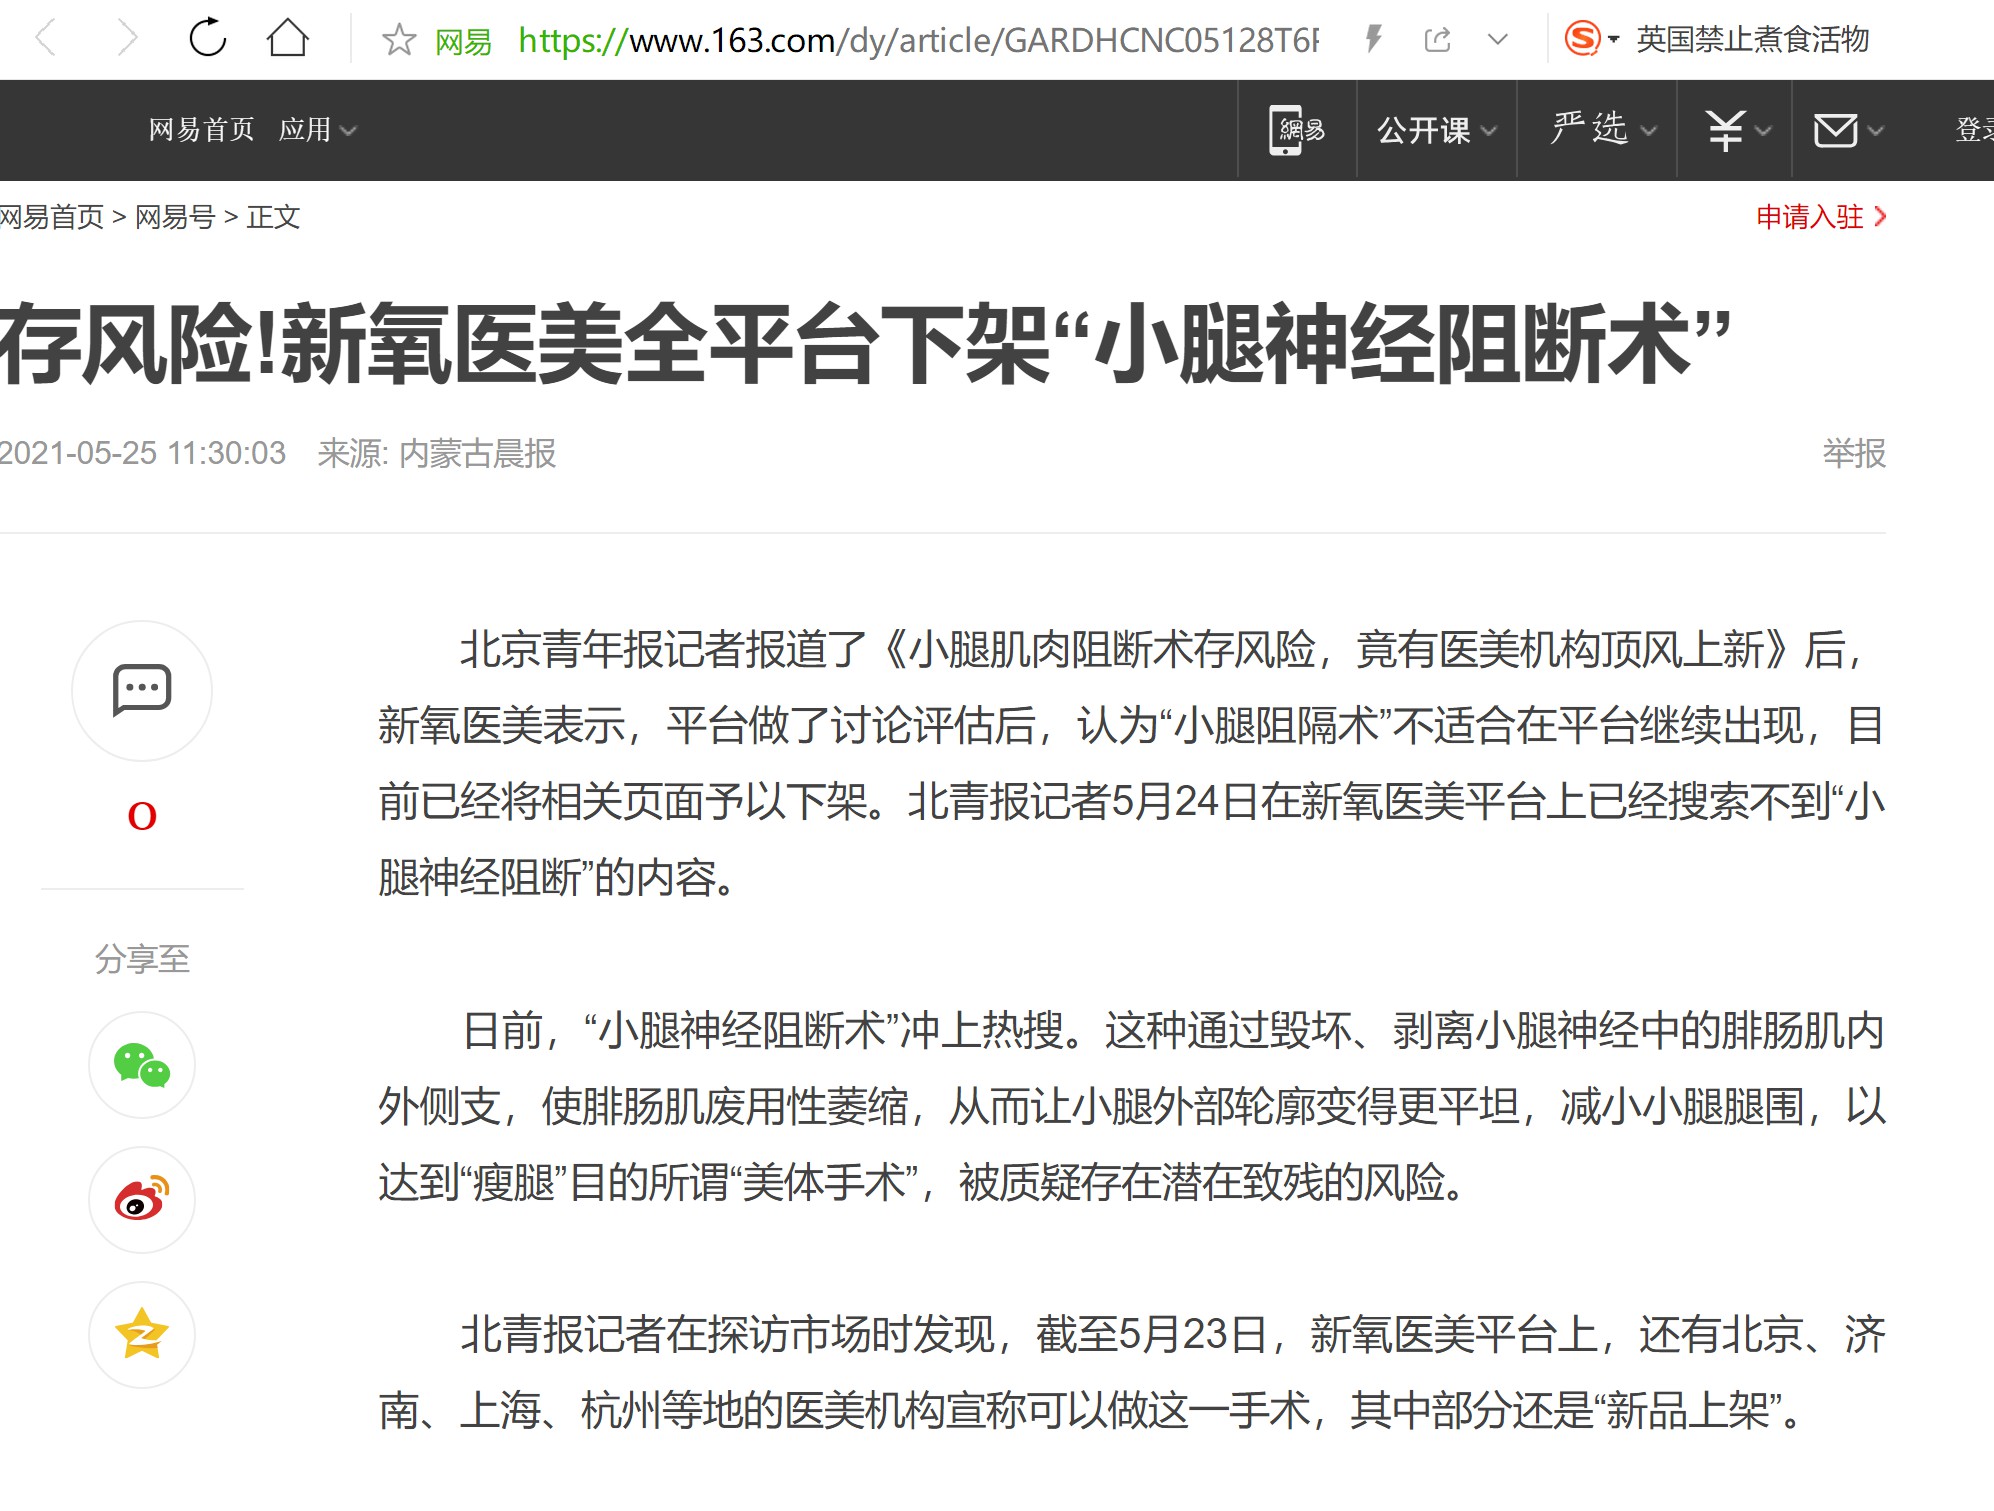Reload the page with refresh icon

click(207, 39)
